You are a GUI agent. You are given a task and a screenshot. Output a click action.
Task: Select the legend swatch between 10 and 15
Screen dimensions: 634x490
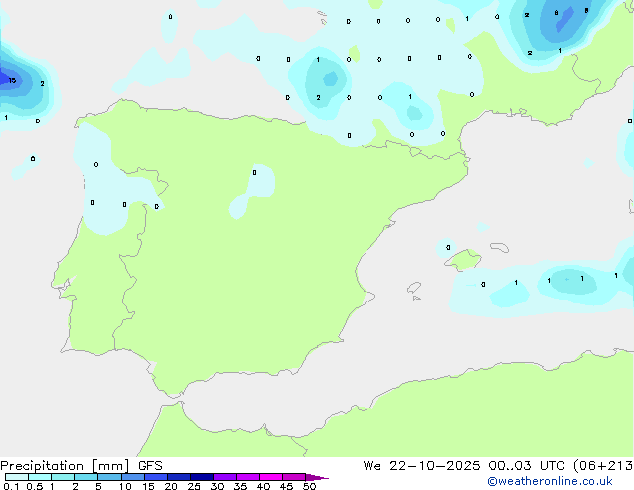(x=132, y=477)
